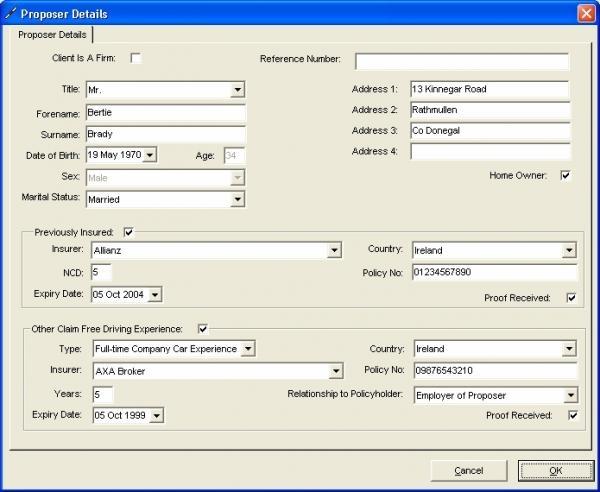Open the 05 Oct 2004 expiry date picker
Screen dimensions: 600x492
[x=154, y=295]
